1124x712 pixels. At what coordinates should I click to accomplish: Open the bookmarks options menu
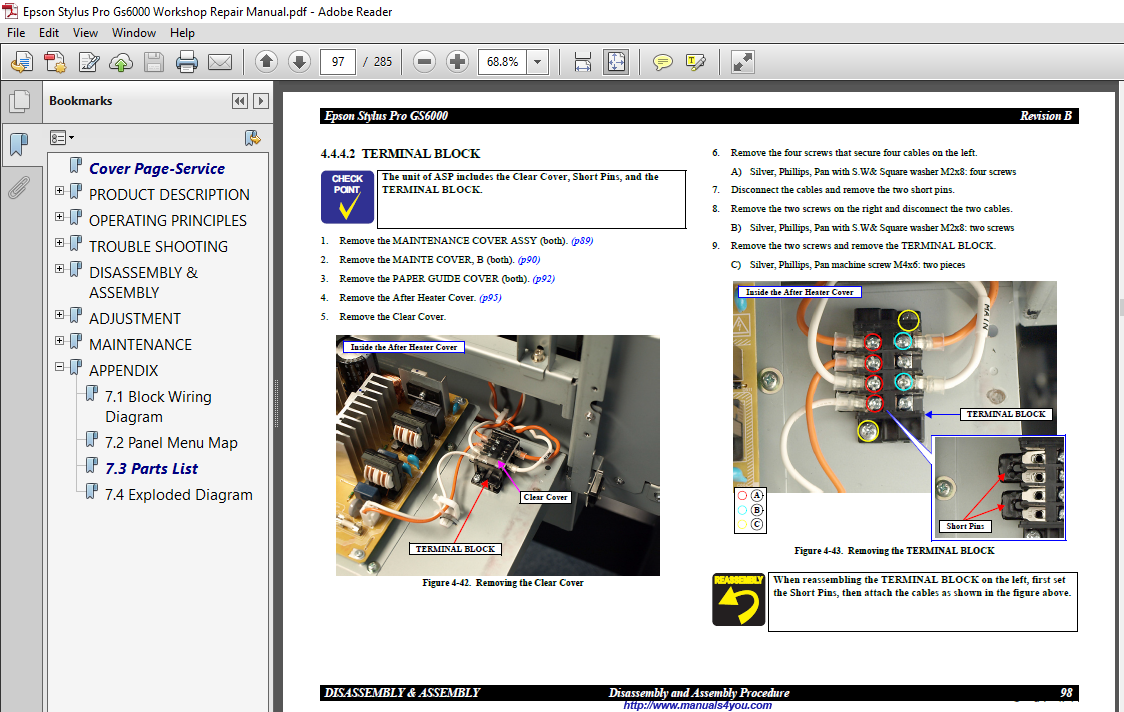[x=62, y=138]
